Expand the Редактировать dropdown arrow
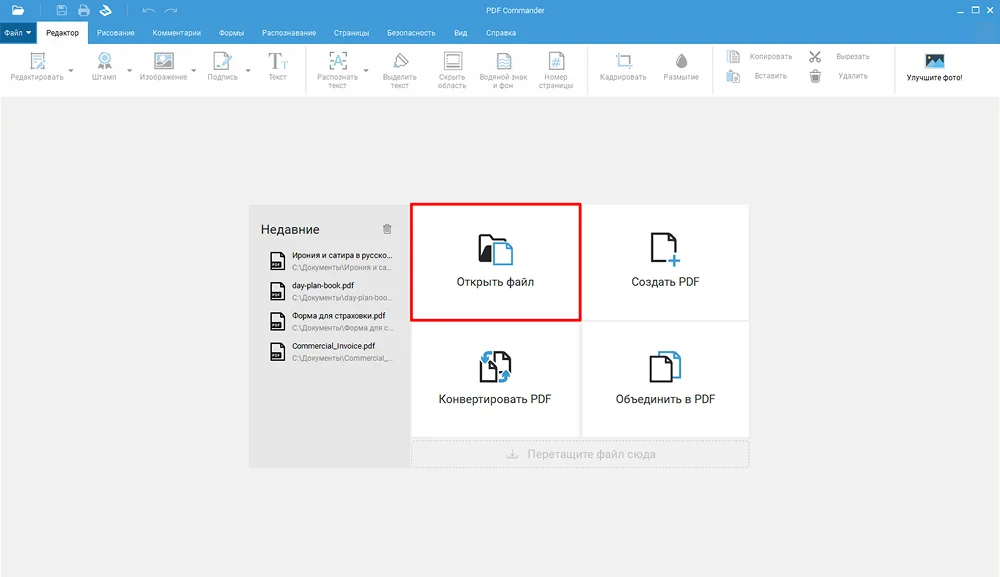 click(x=71, y=71)
